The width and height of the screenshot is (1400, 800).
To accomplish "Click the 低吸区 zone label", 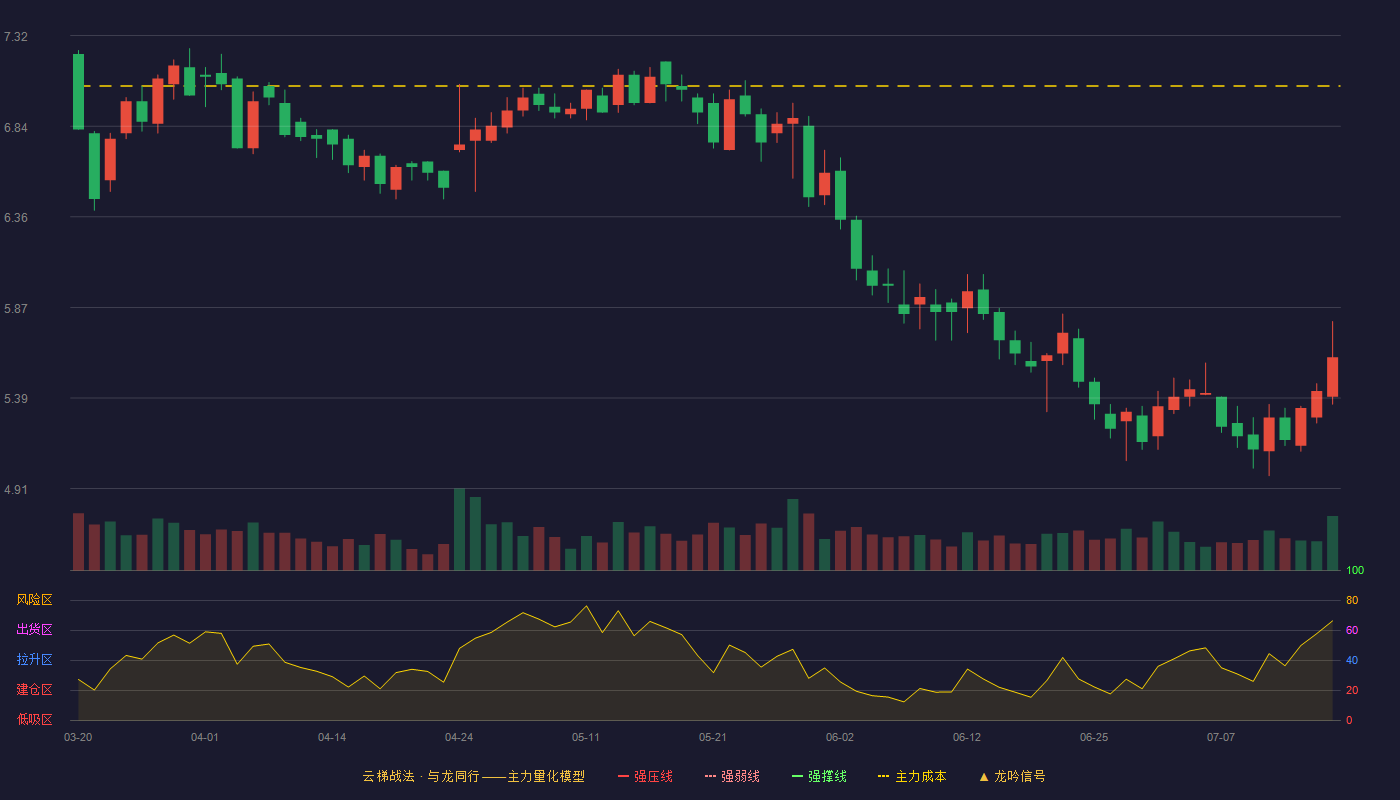I will (34, 719).
